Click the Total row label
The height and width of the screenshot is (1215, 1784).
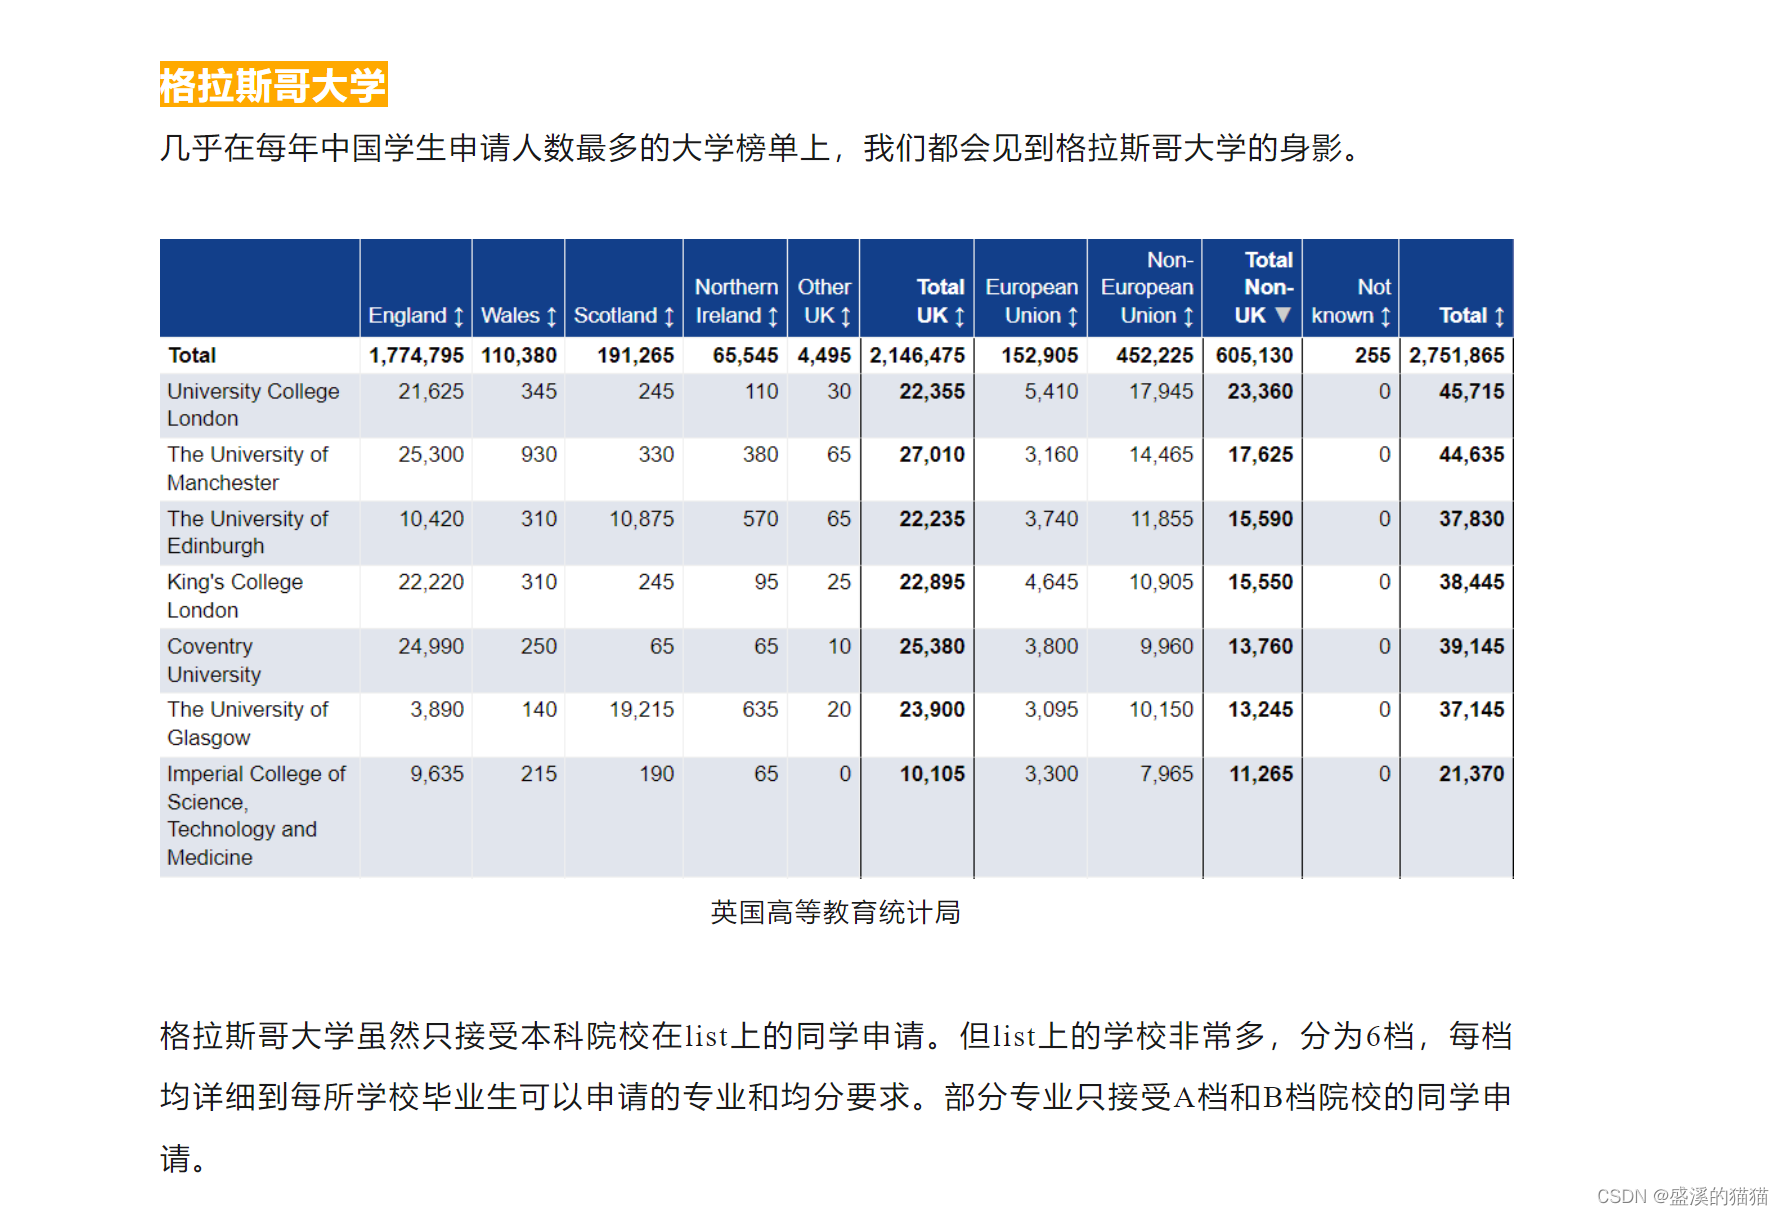[x=192, y=355]
